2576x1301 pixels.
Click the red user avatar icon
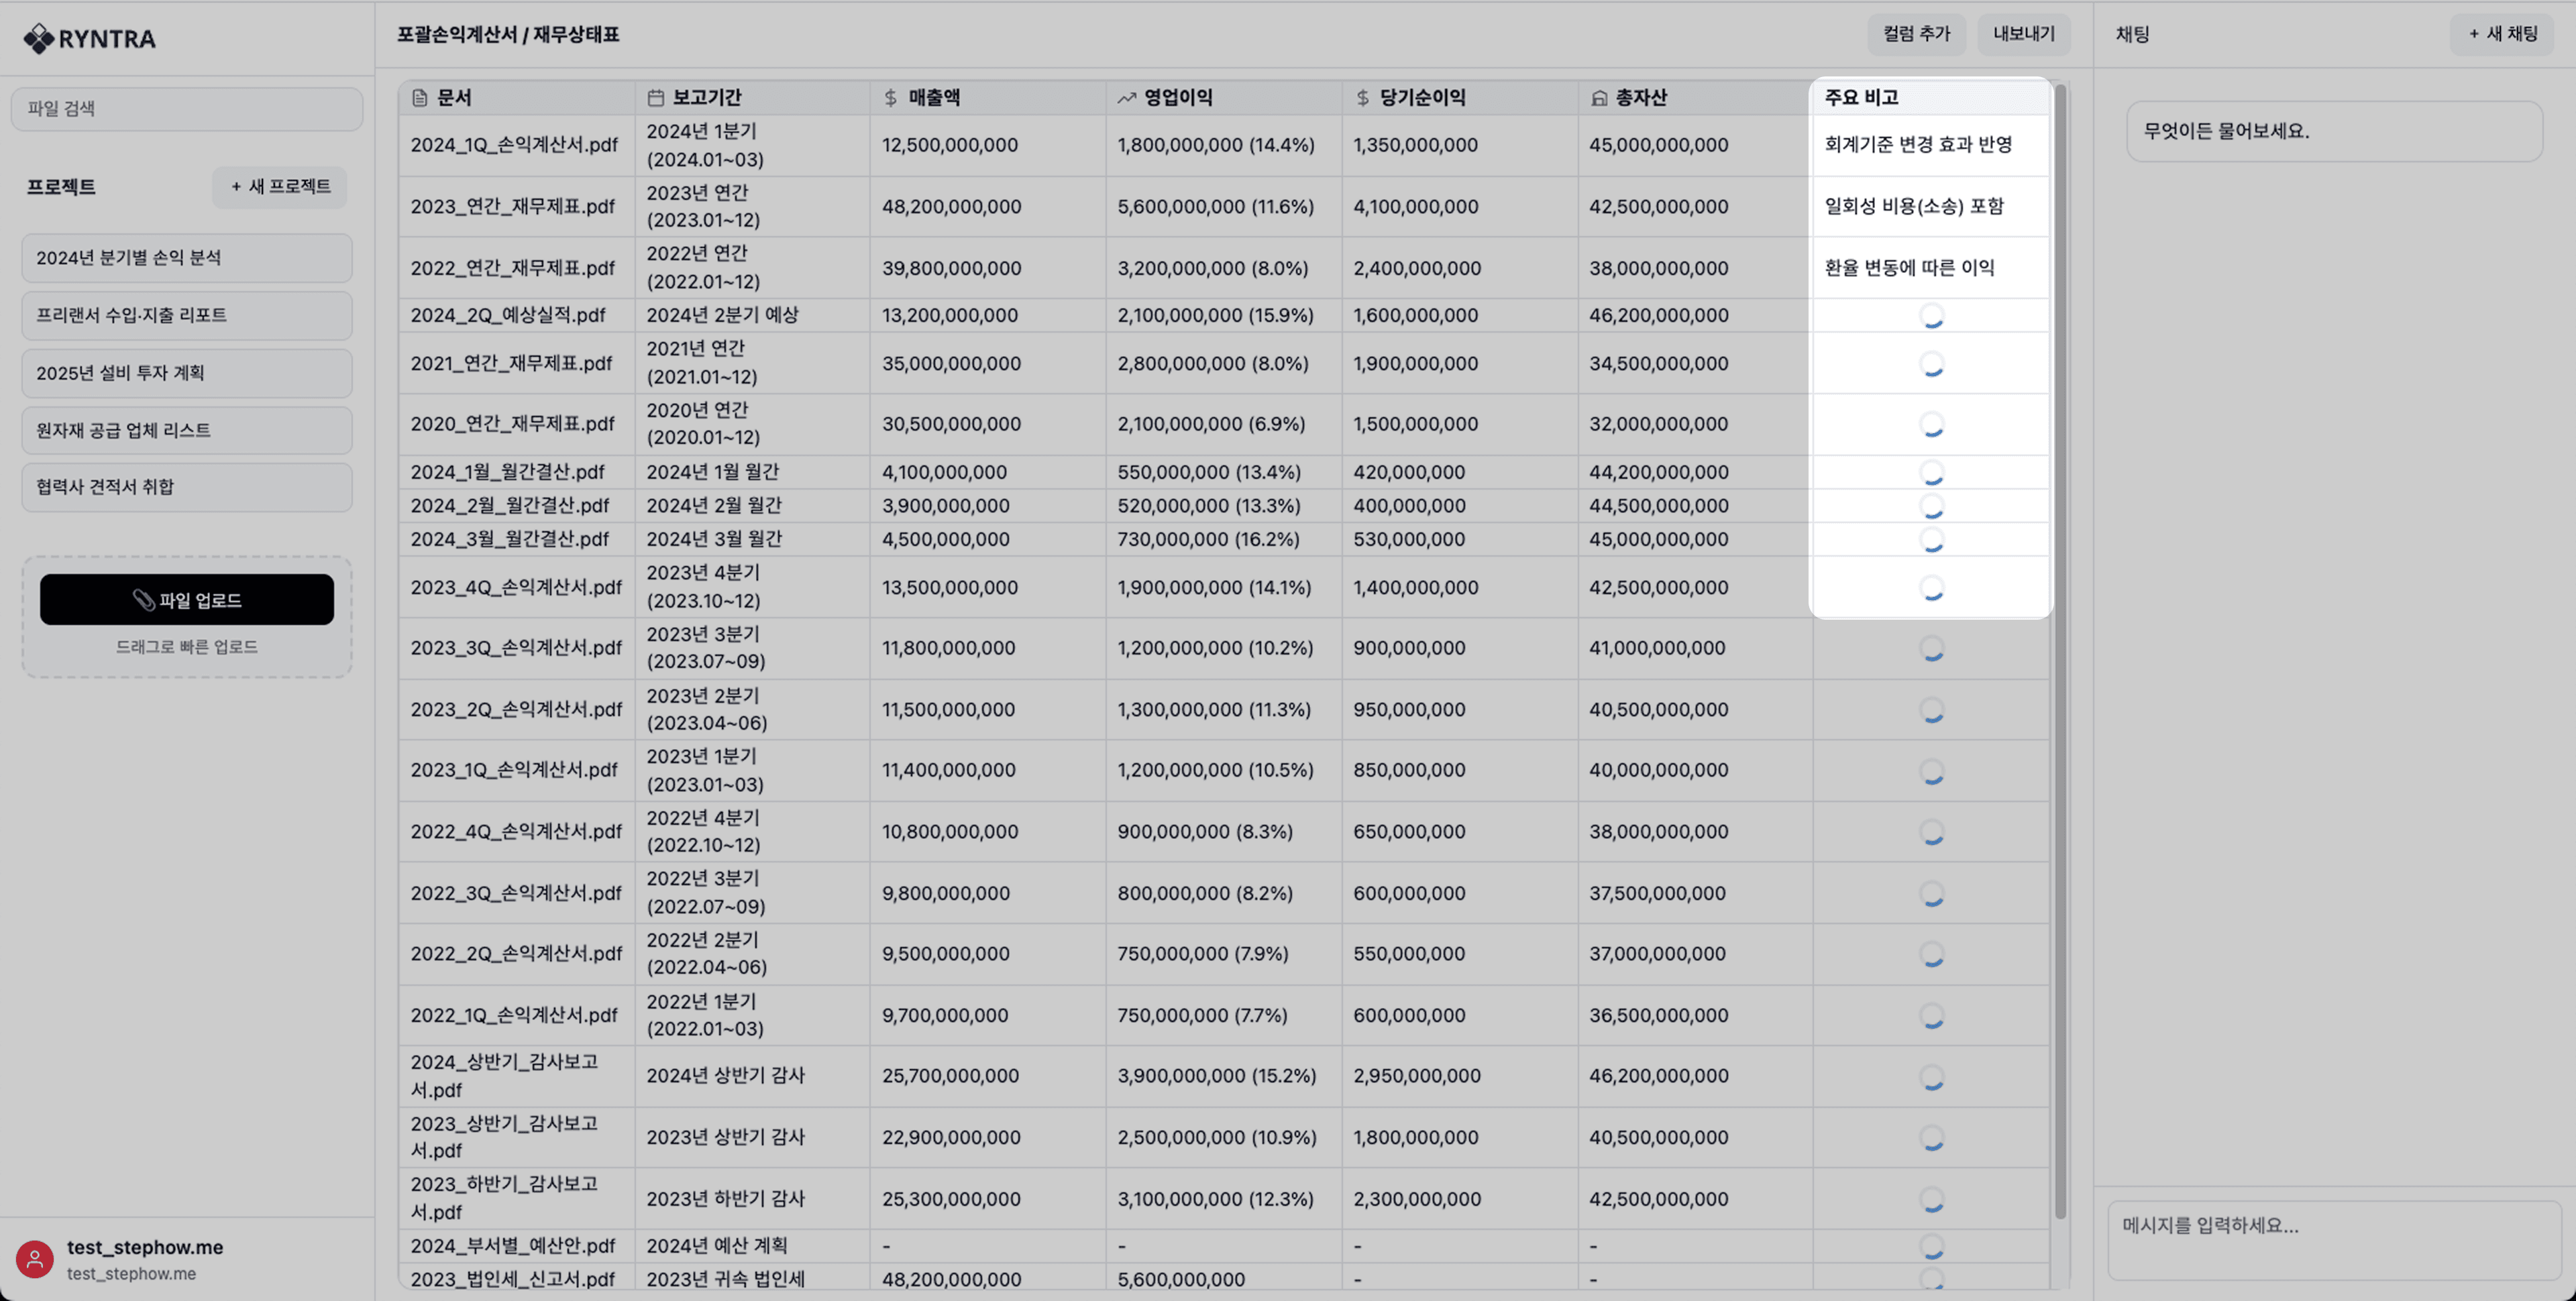[35, 1259]
